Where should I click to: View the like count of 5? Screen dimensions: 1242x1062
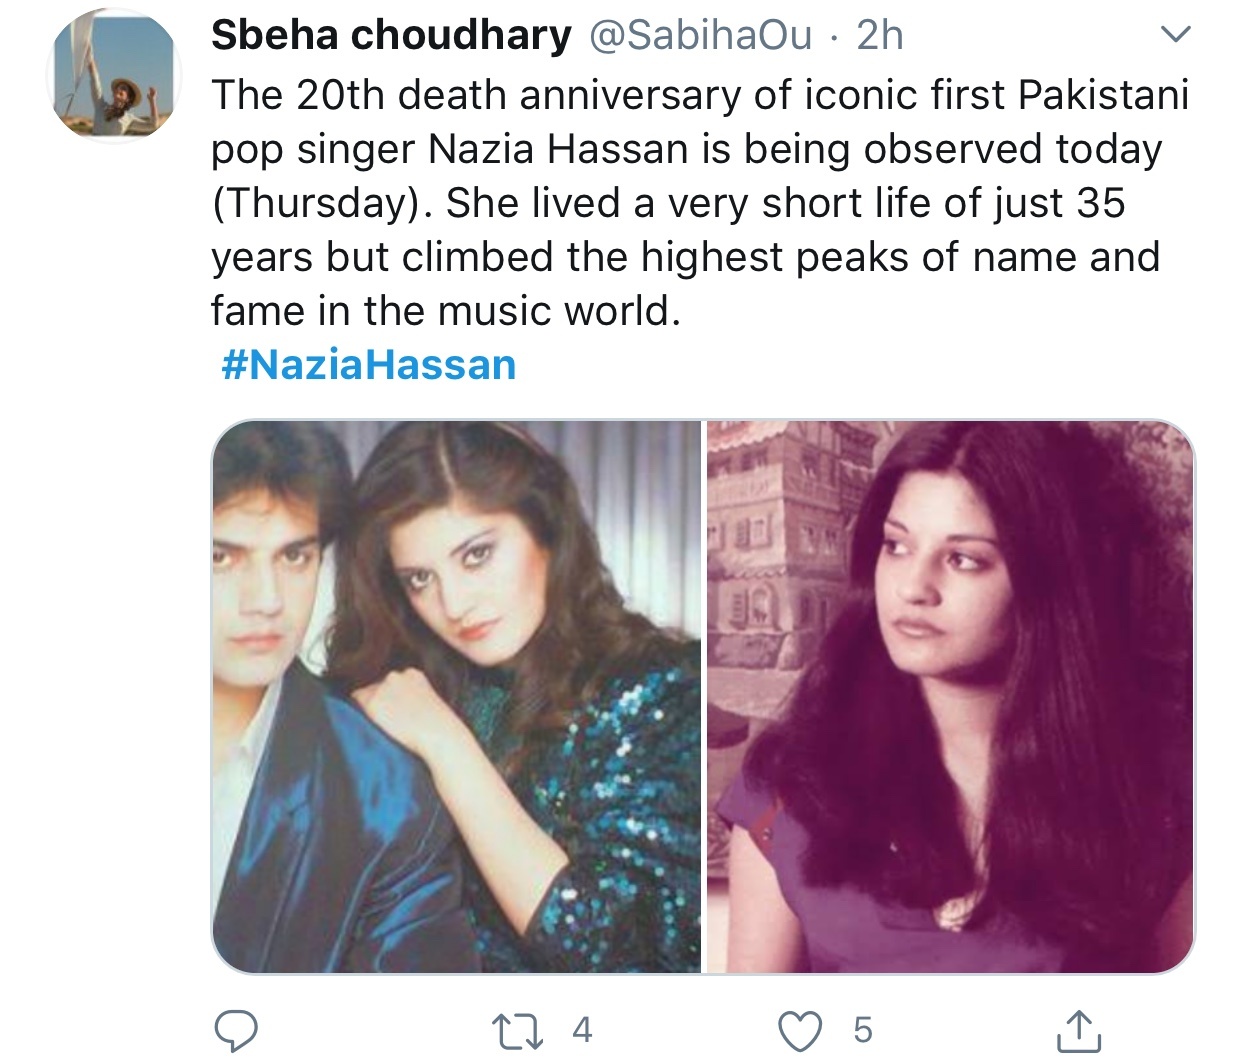[x=863, y=1030]
